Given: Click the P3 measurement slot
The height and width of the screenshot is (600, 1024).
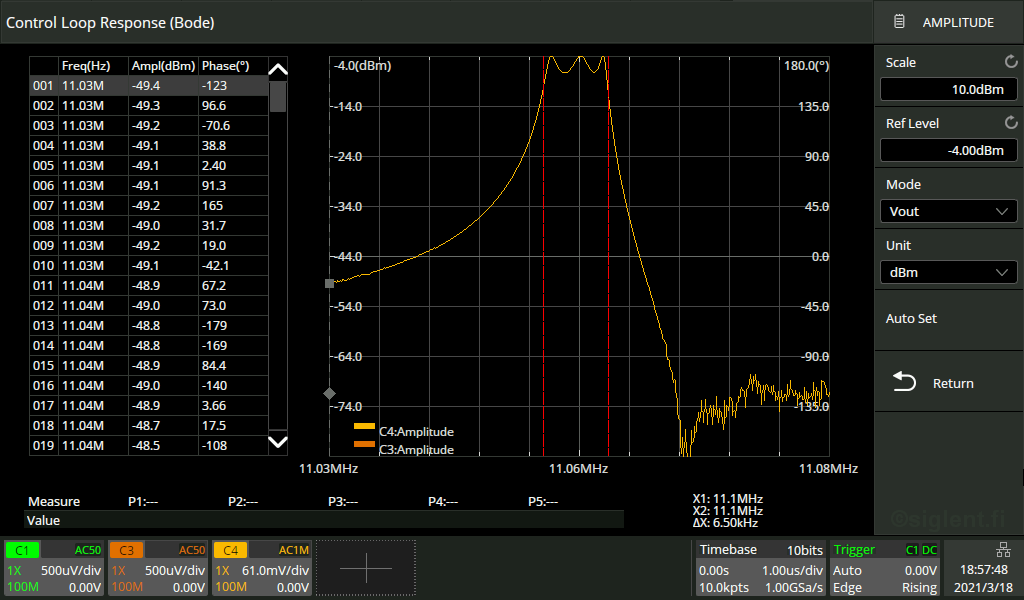Looking at the screenshot, I should click(343, 501).
